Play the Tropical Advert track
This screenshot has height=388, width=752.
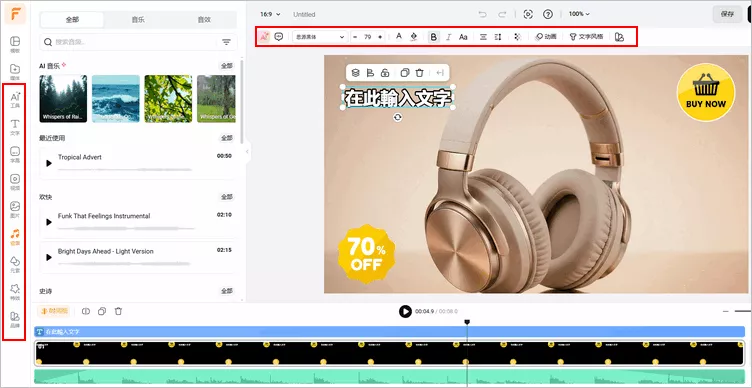pyautogui.click(x=49, y=163)
